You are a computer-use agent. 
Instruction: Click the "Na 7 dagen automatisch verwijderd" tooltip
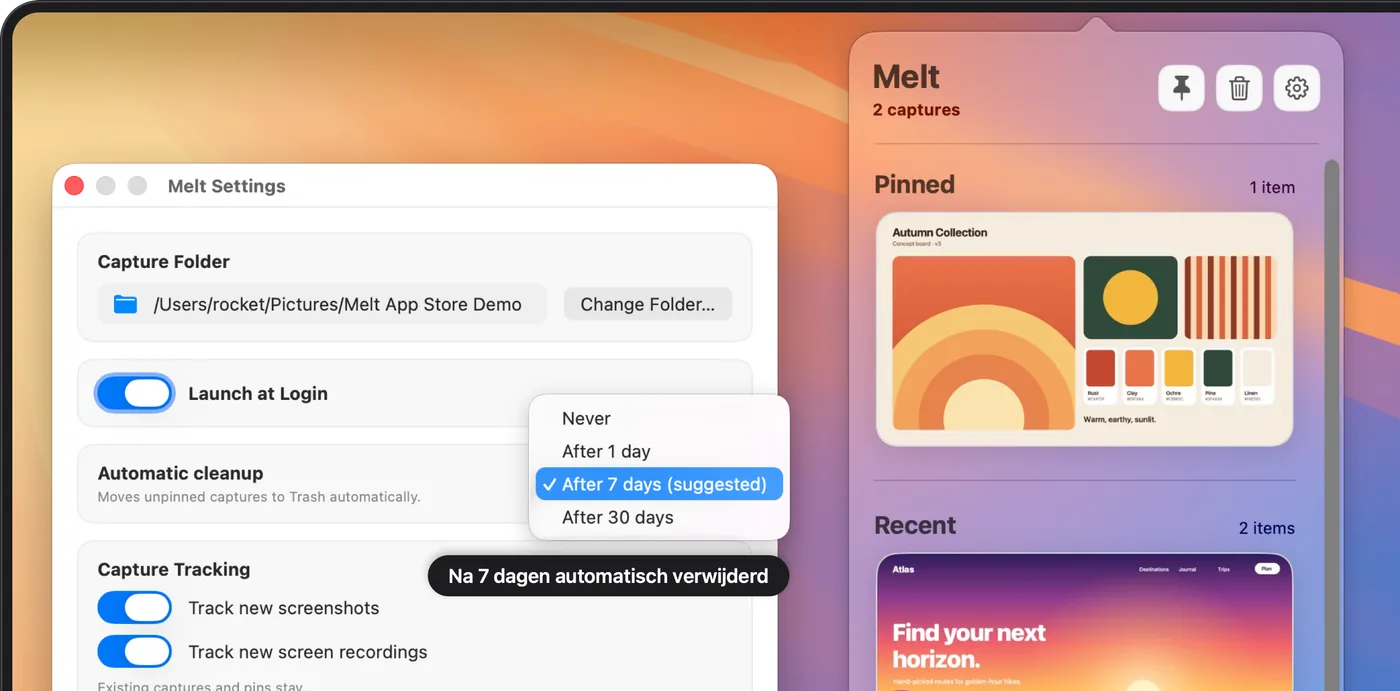(x=608, y=576)
